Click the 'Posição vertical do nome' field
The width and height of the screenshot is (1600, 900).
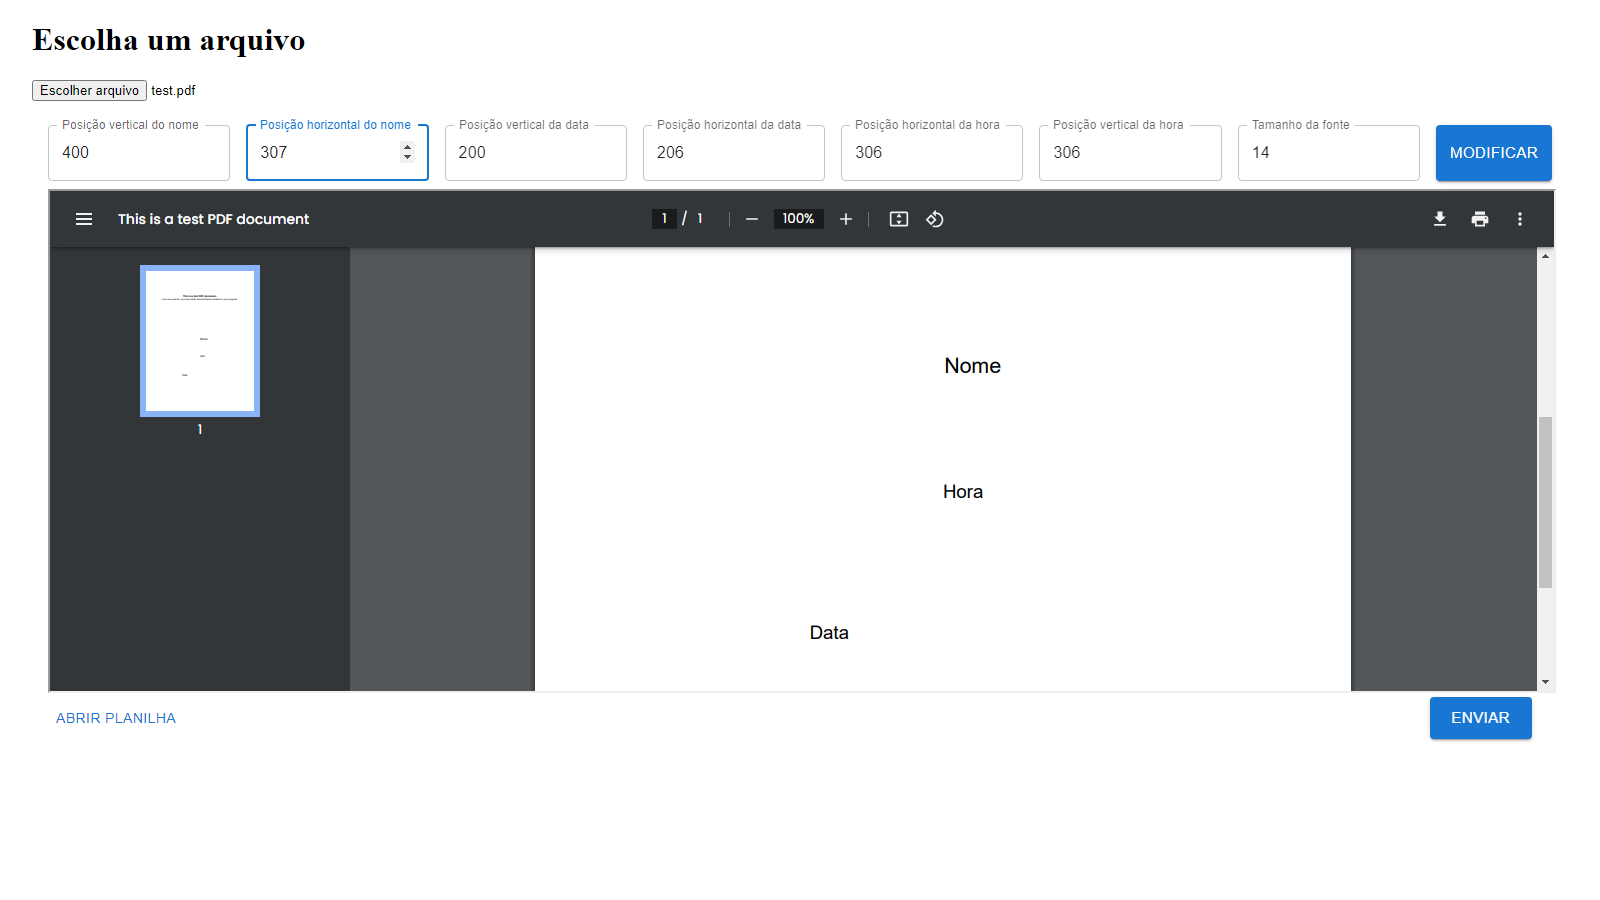(138, 152)
